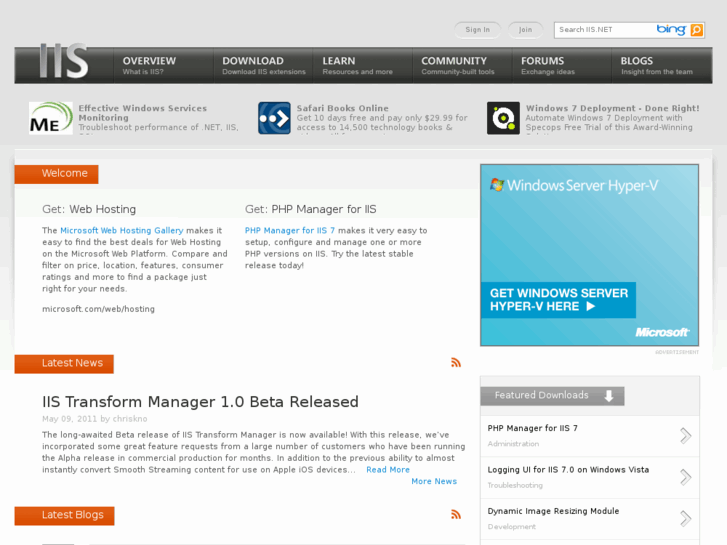Click the More News link
This screenshot has width=727, height=545.
pyautogui.click(x=434, y=481)
